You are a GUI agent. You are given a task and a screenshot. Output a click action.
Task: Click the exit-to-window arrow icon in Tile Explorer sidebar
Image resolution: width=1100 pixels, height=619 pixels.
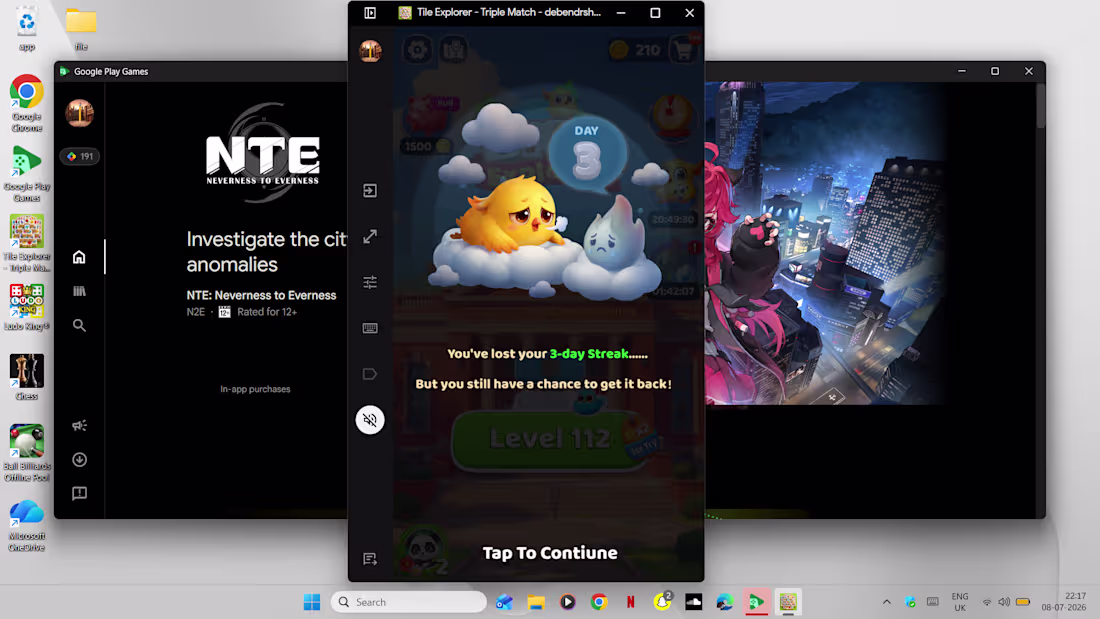coord(370,191)
